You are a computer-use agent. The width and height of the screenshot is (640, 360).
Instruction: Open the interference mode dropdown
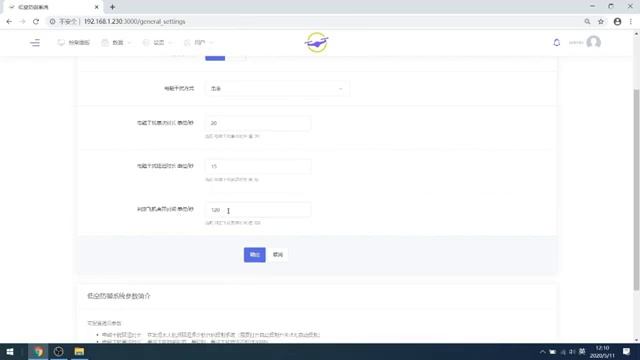pyautogui.click(x=277, y=89)
